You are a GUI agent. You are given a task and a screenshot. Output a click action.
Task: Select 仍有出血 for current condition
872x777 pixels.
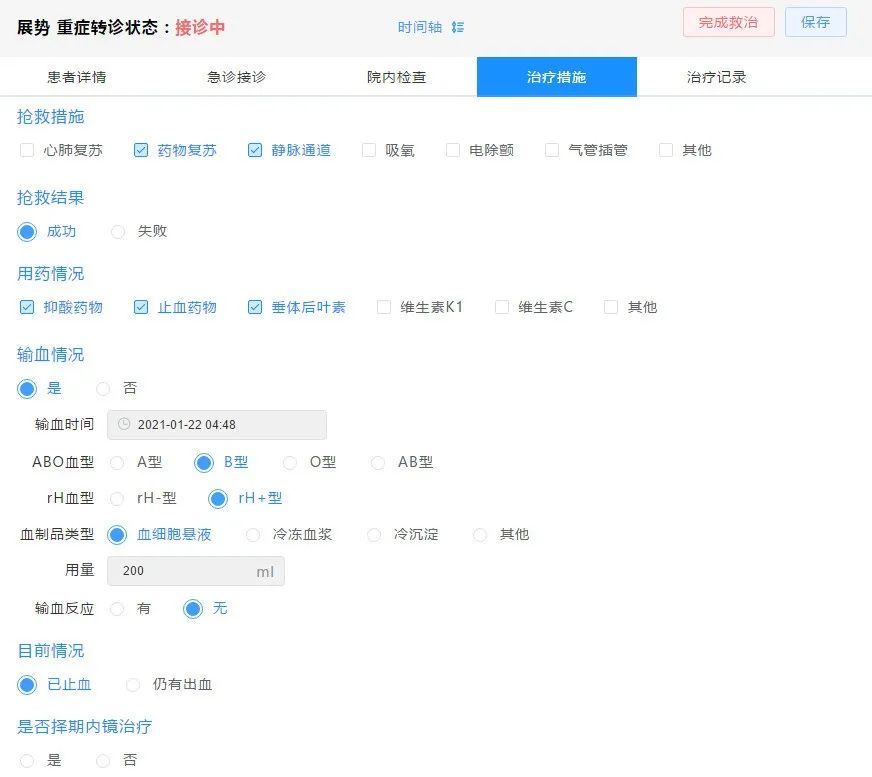[133, 685]
